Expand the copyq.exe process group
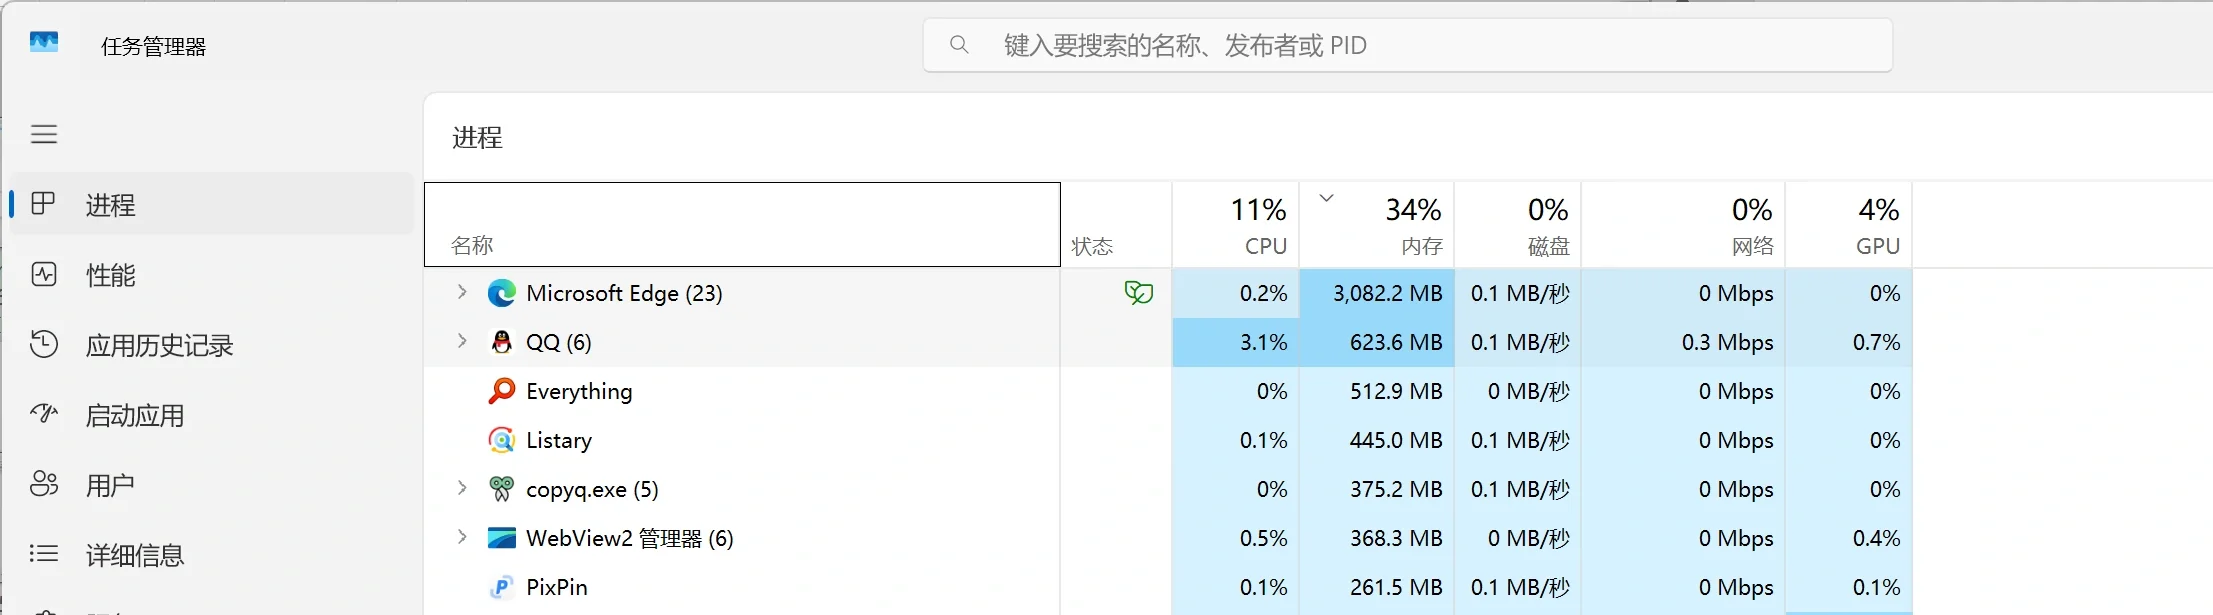2213x615 pixels. (462, 488)
